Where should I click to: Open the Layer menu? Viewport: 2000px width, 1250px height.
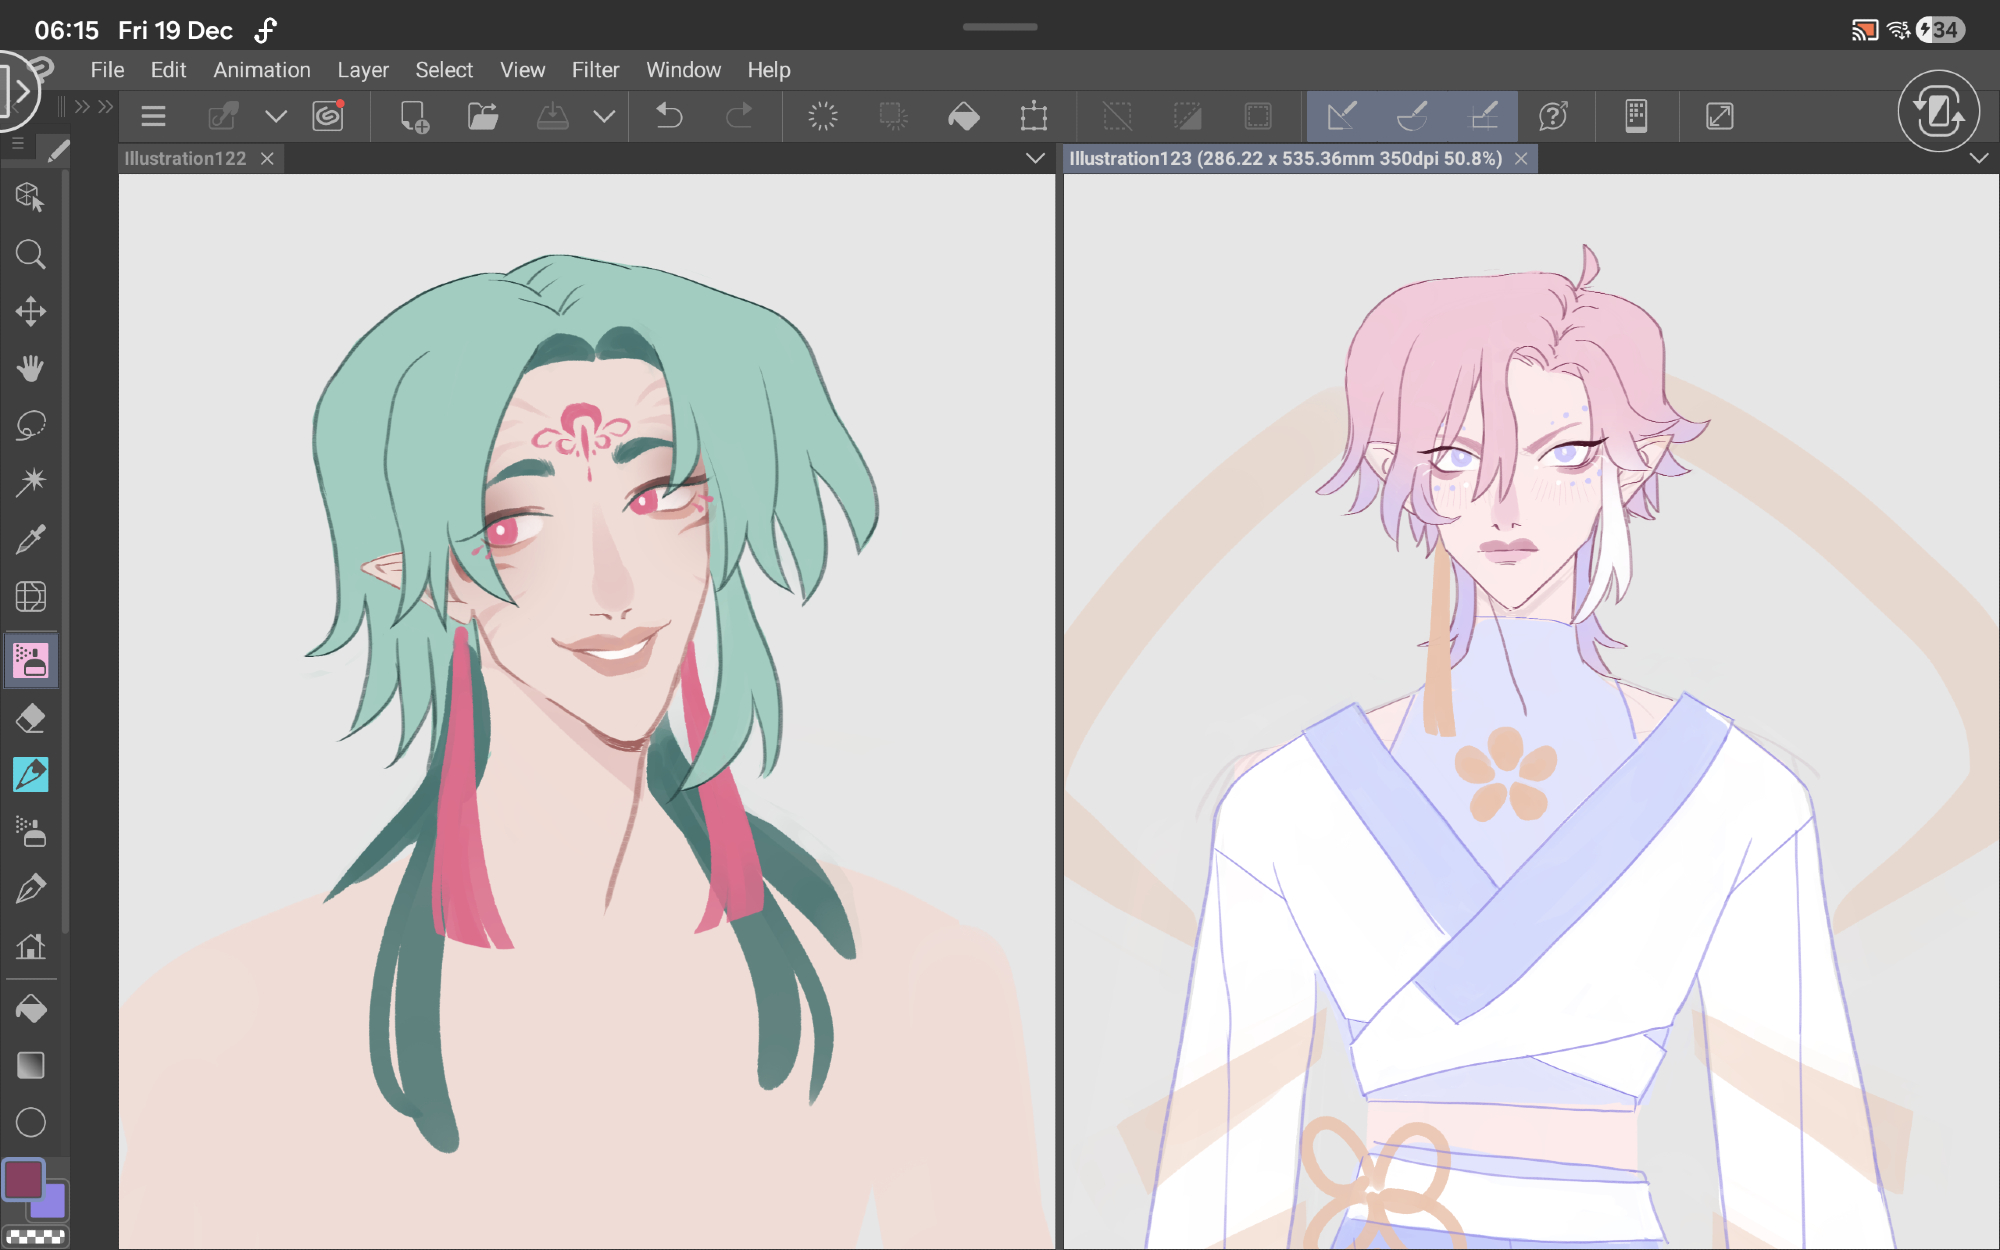tap(362, 70)
